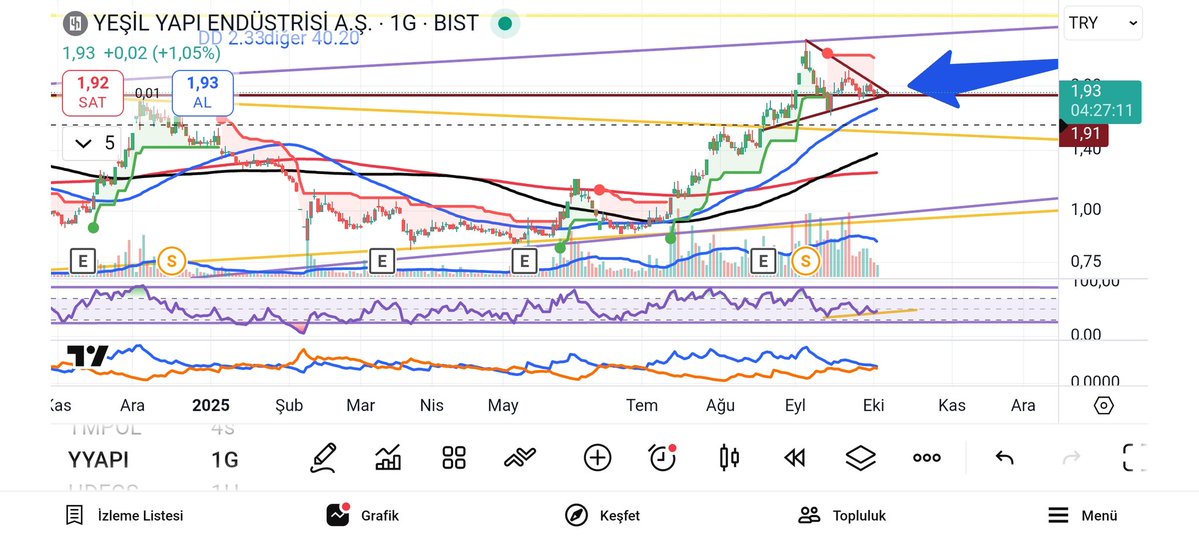This screenshot has width=1199, height=540.
Task: Tap the 1,93 AL buy button
Action: point(203,93)
